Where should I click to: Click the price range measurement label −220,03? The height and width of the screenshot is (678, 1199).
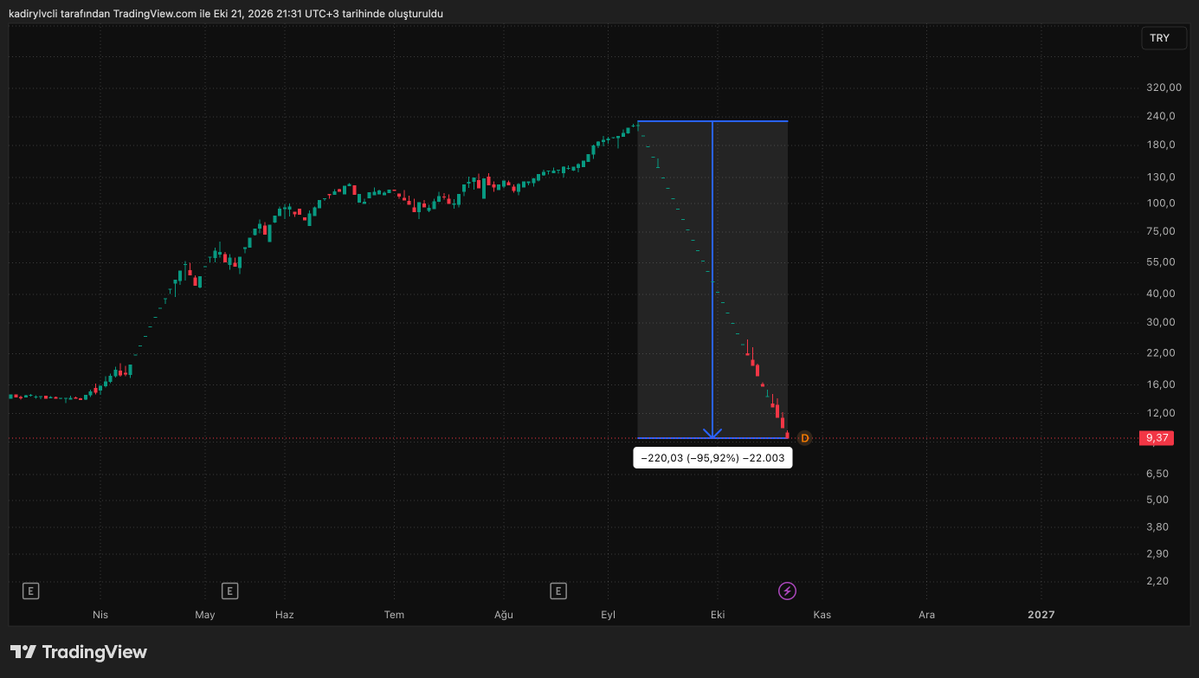click(713, 458)
